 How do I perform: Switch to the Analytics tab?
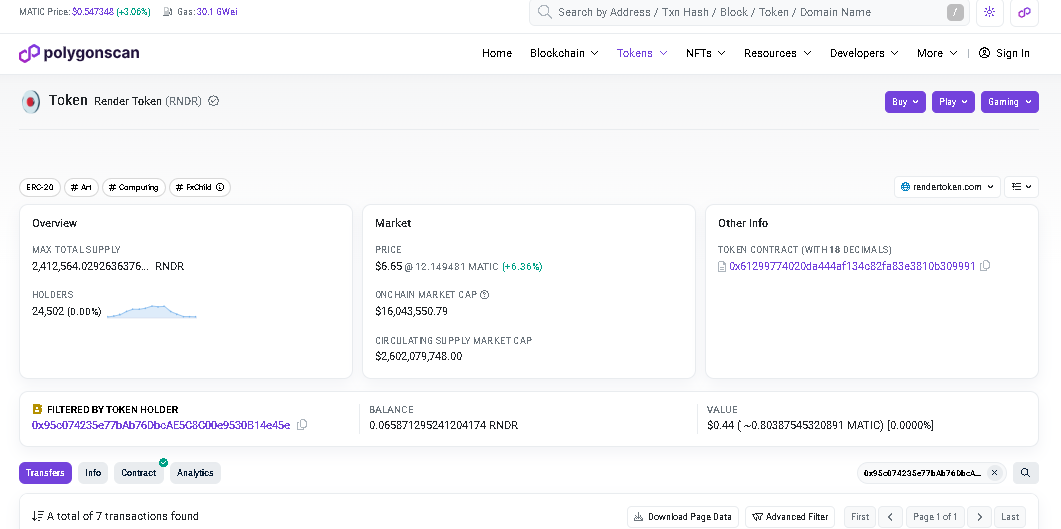click(195, 473)
